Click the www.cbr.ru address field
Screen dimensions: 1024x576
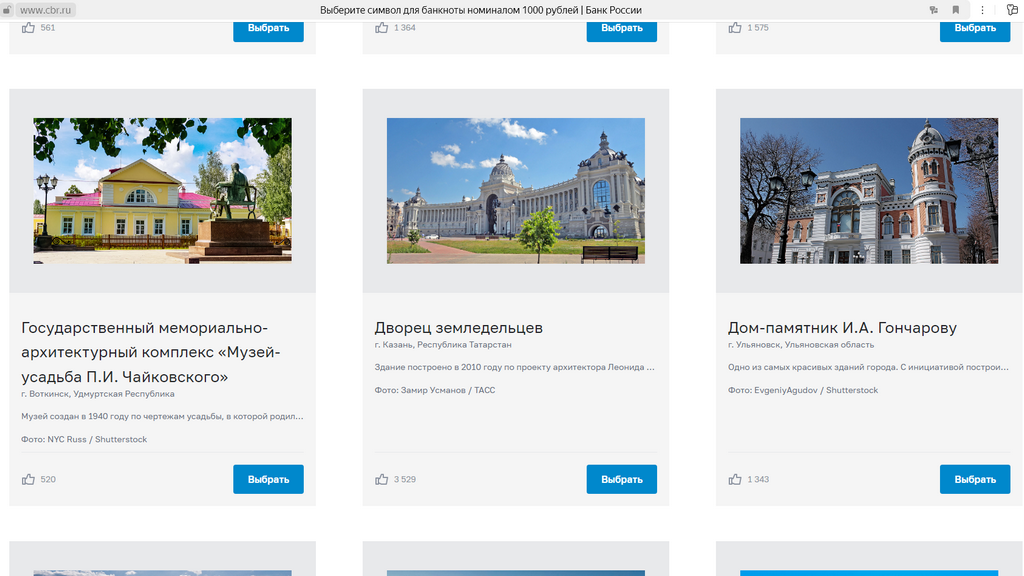pos(46,10)
